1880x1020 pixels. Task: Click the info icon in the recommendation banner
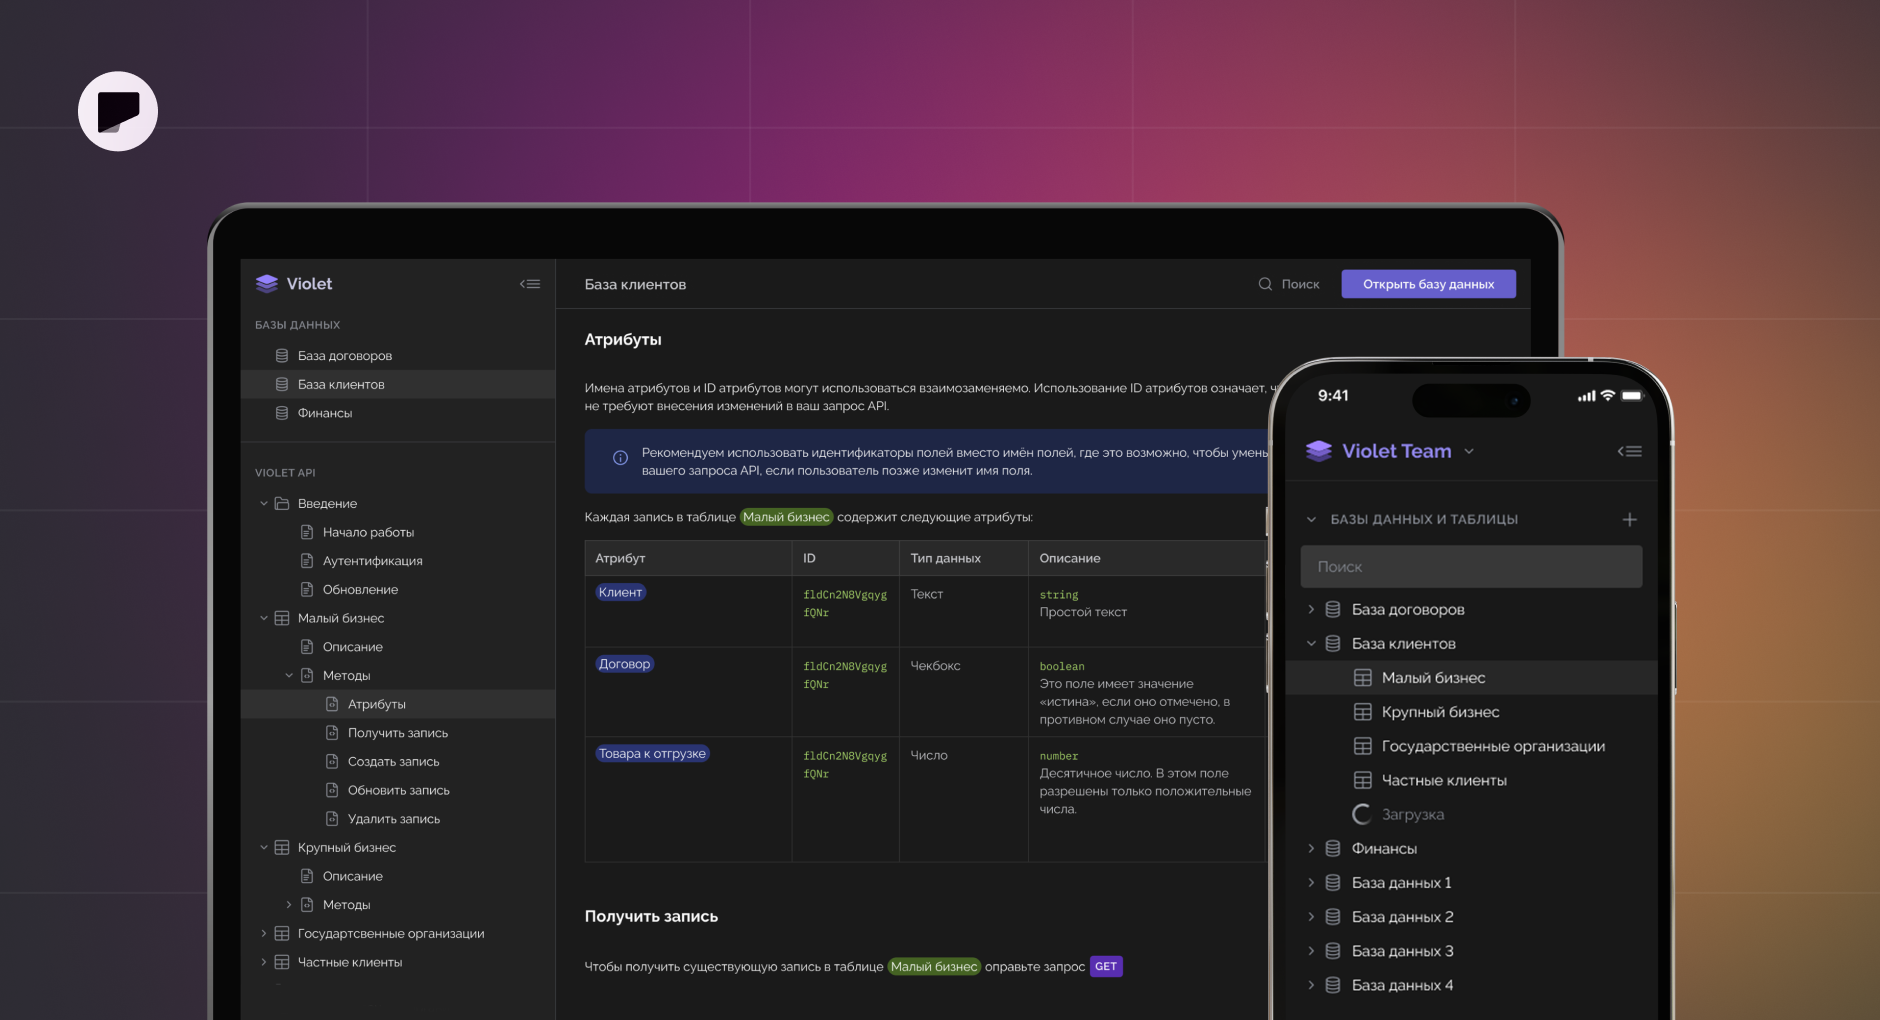(620, 458)
